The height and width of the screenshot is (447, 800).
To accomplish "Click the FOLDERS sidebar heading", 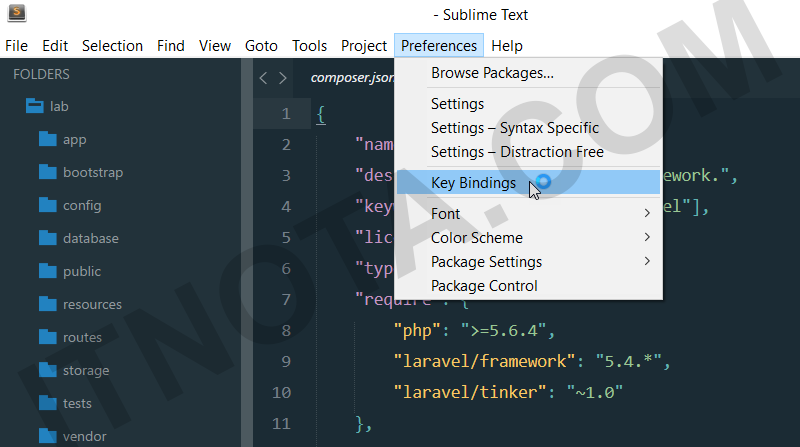I will point(41,74).
